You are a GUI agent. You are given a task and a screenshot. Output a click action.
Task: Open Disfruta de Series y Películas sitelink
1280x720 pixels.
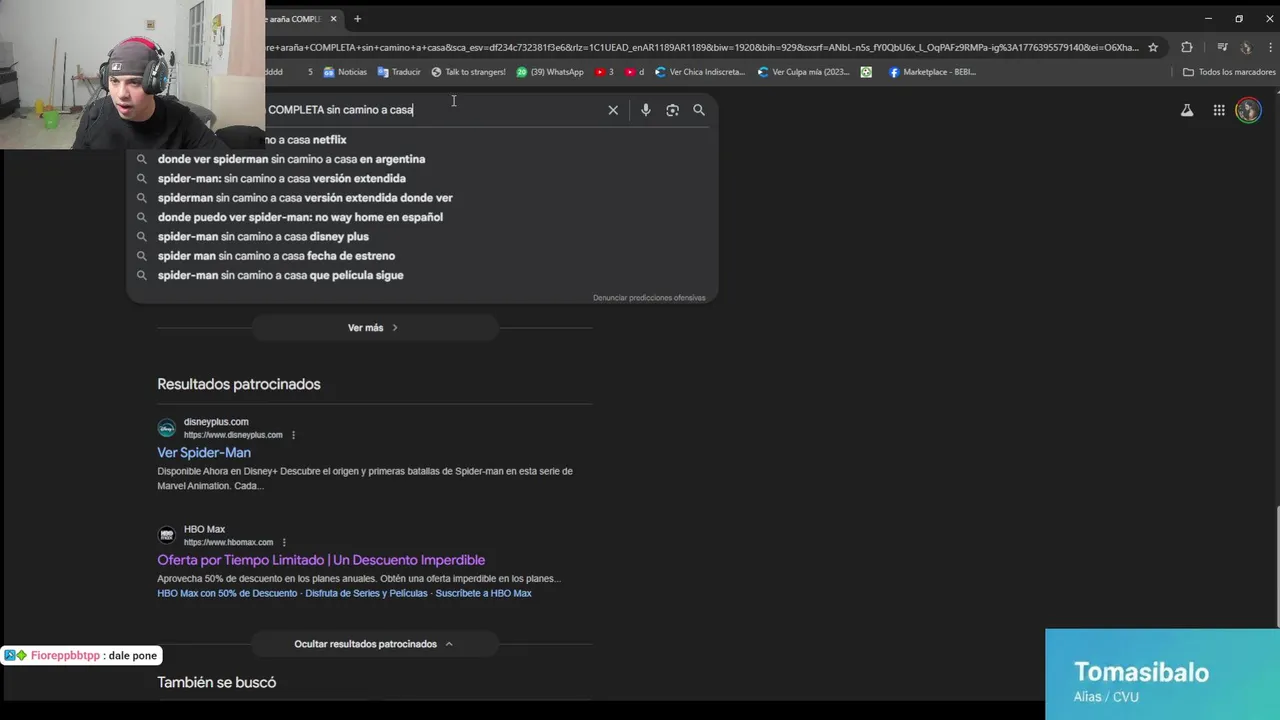click(366, 593)
